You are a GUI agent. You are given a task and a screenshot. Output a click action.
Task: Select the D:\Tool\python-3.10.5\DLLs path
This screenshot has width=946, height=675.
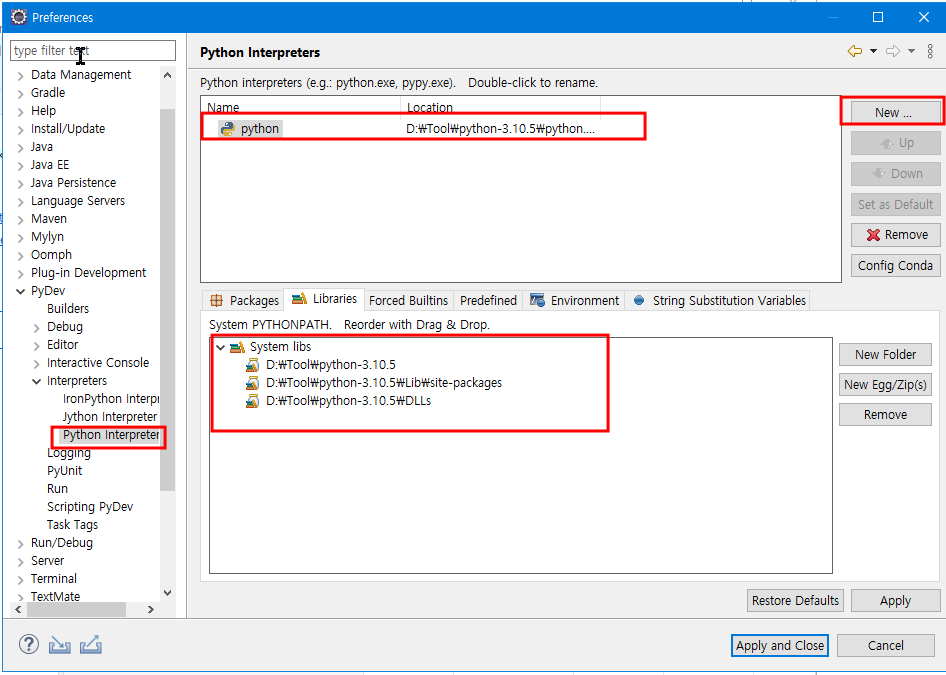coord(348,401)
